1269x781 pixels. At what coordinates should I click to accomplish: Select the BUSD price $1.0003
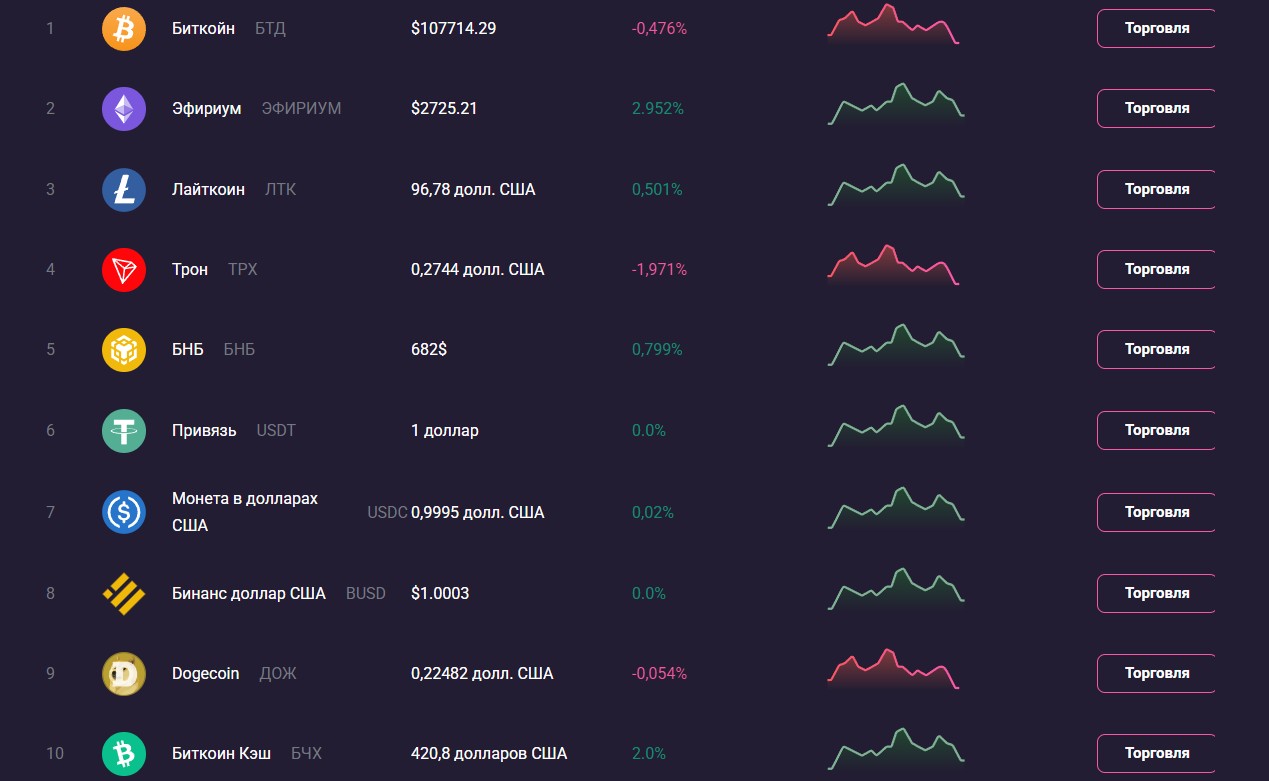tap(440, 593)
